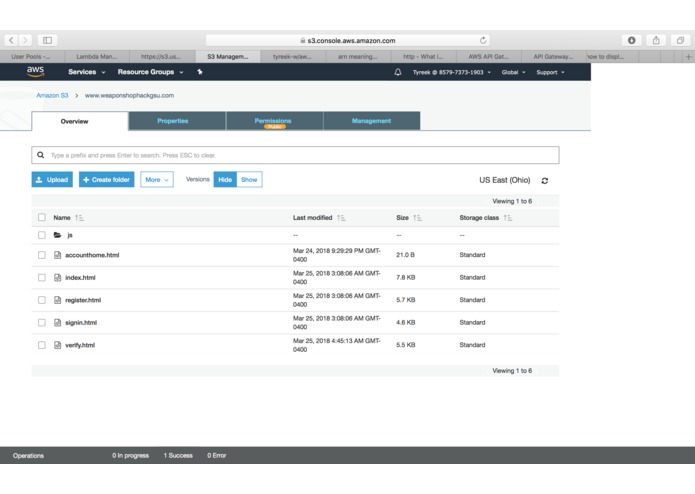Switch to the Management tab

(371, 121)
